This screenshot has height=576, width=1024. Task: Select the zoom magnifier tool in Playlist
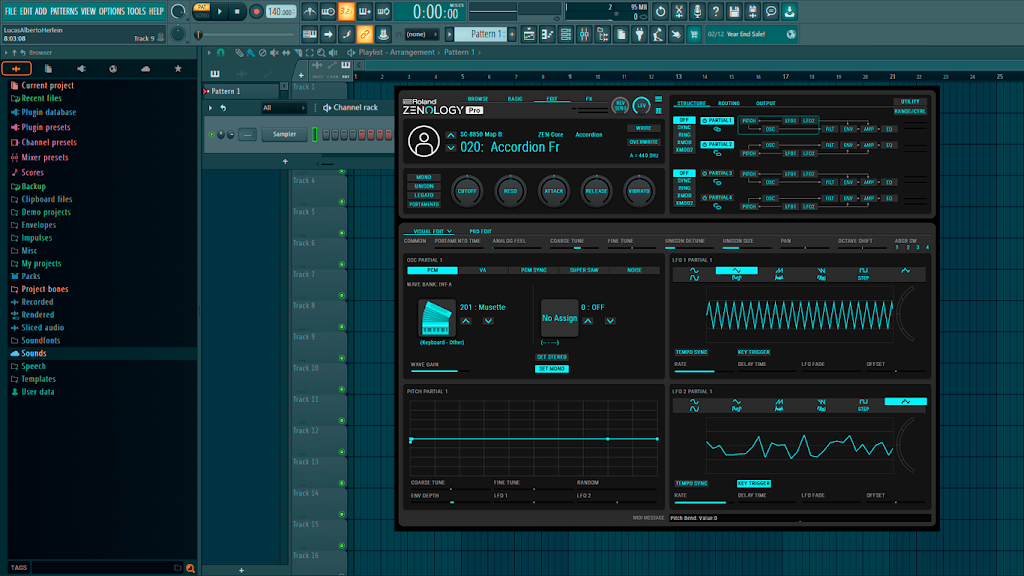(x=321, y=52)
